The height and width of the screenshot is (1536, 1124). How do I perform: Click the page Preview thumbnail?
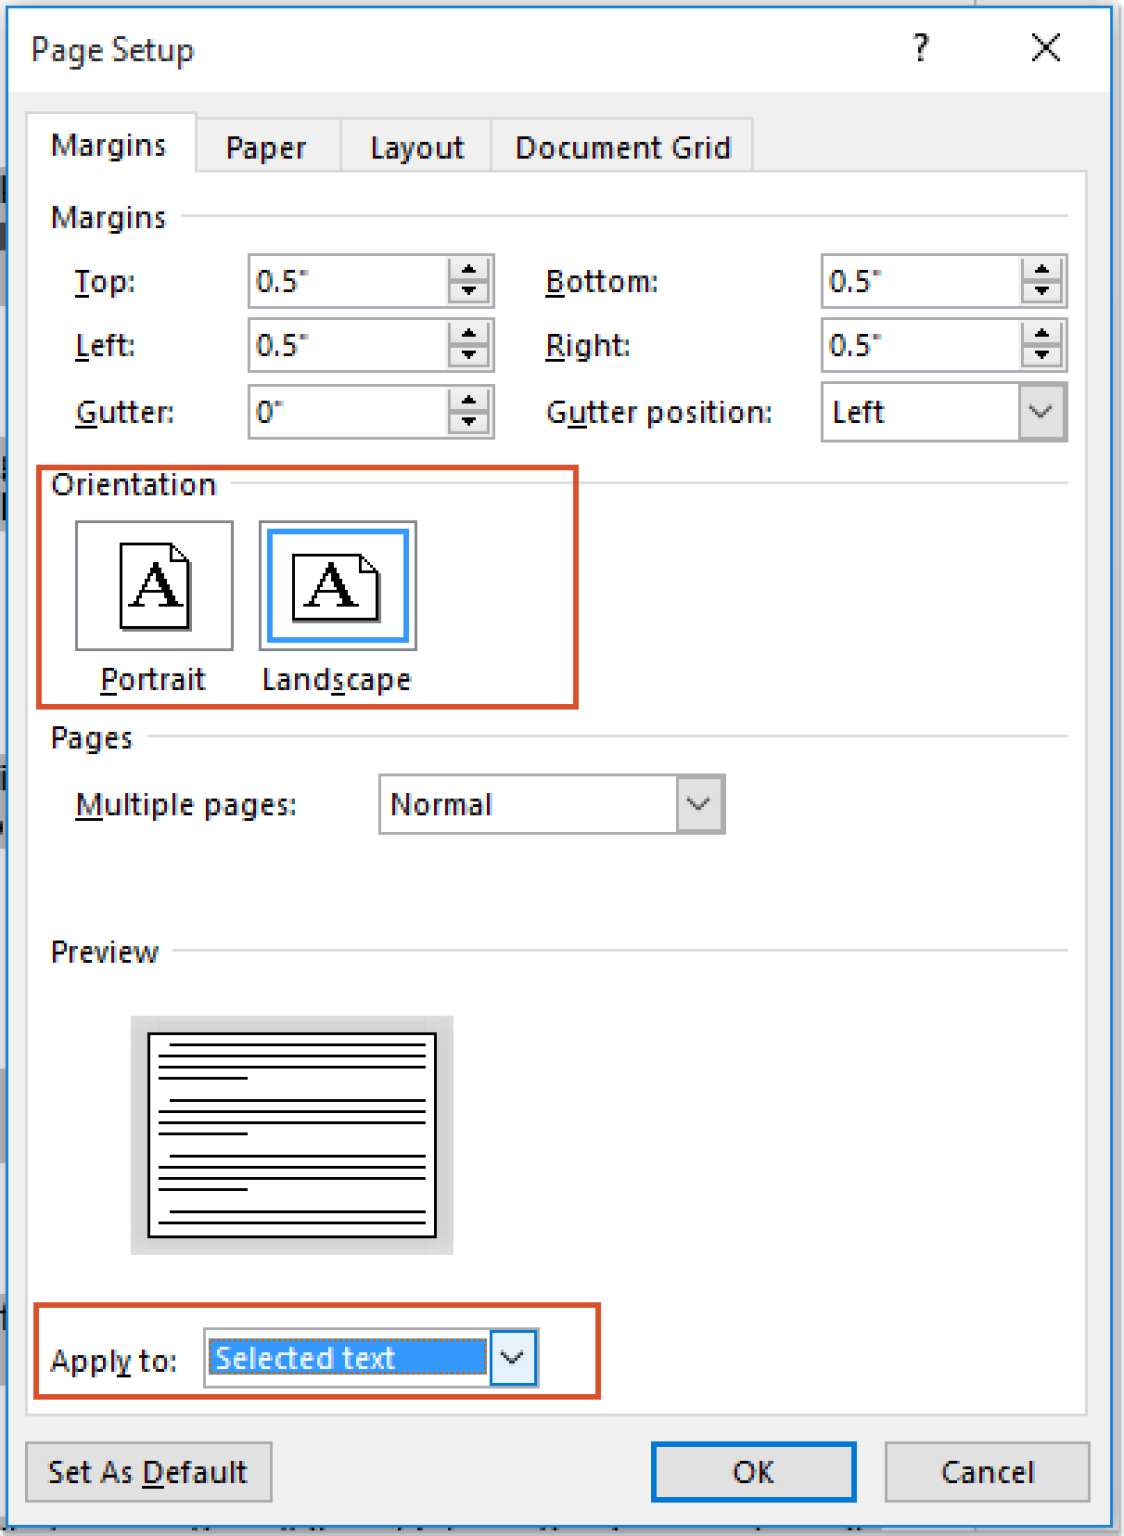pos(292,1135)
